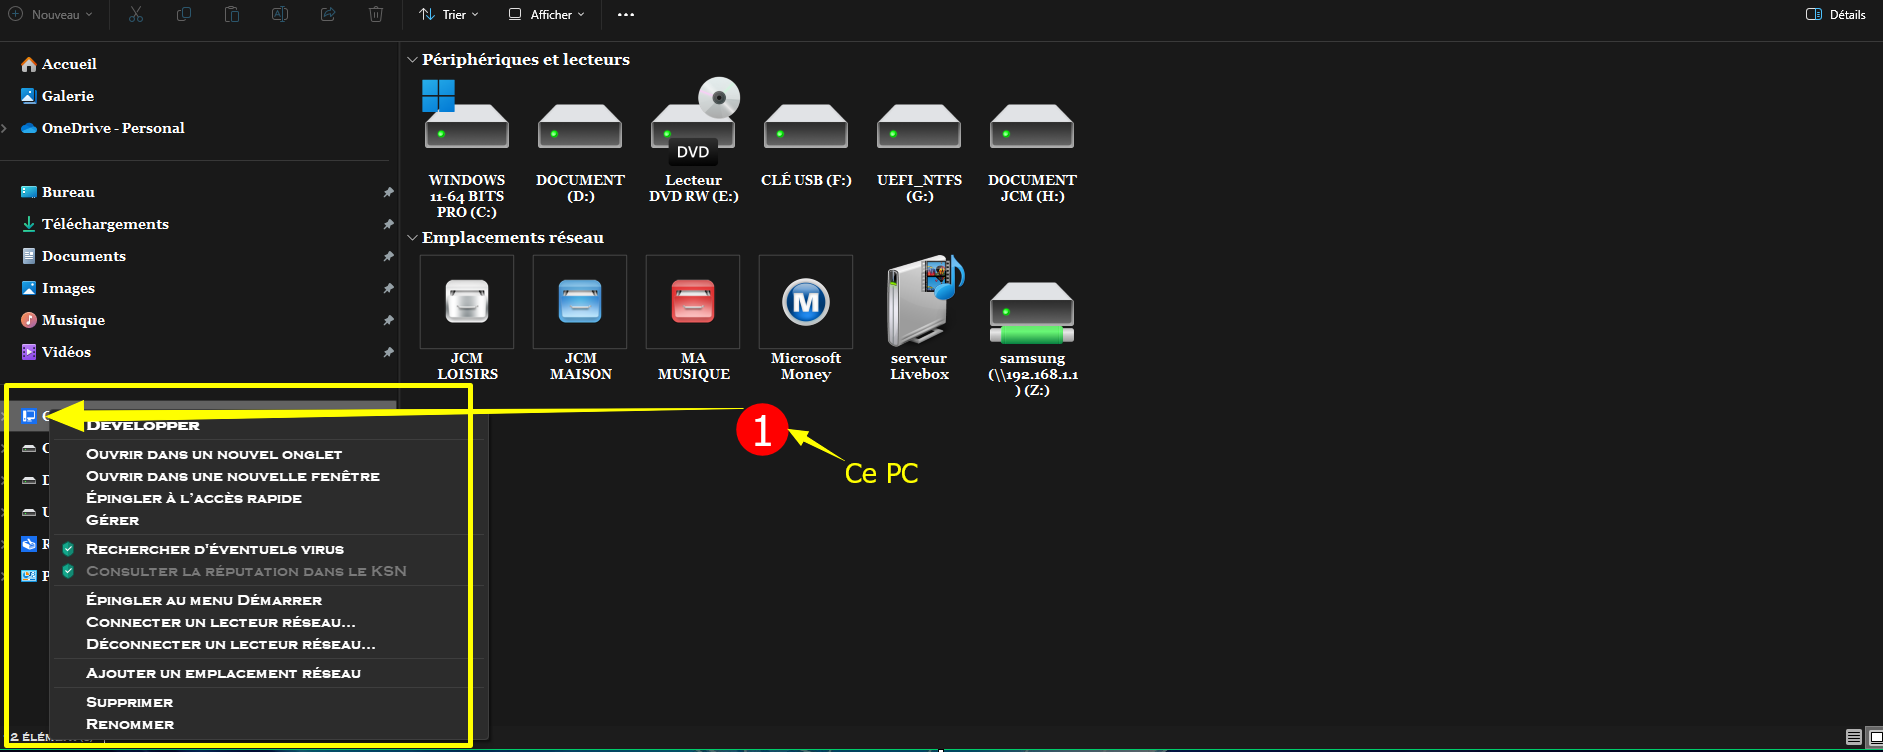Open the Afficher view dropdown
This screenshot has height=752, width=1883.
coord(547,14)
